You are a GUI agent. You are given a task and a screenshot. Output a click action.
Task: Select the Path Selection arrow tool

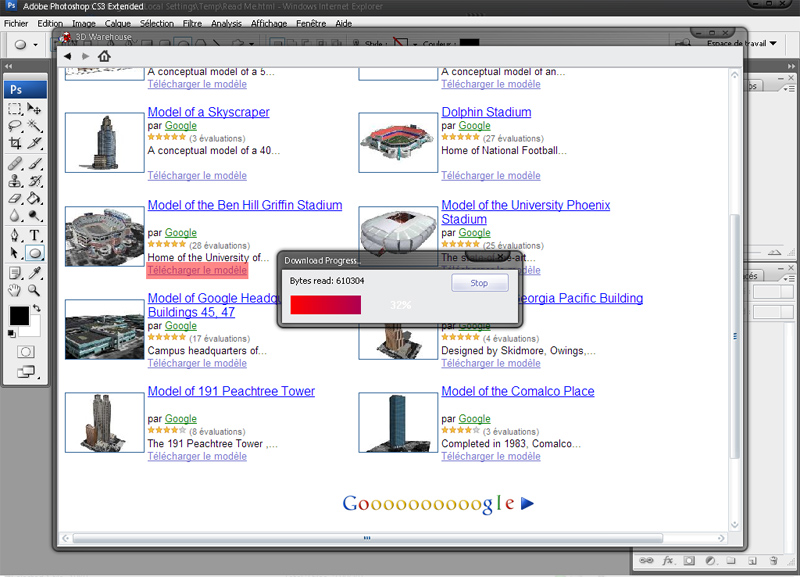15,253
